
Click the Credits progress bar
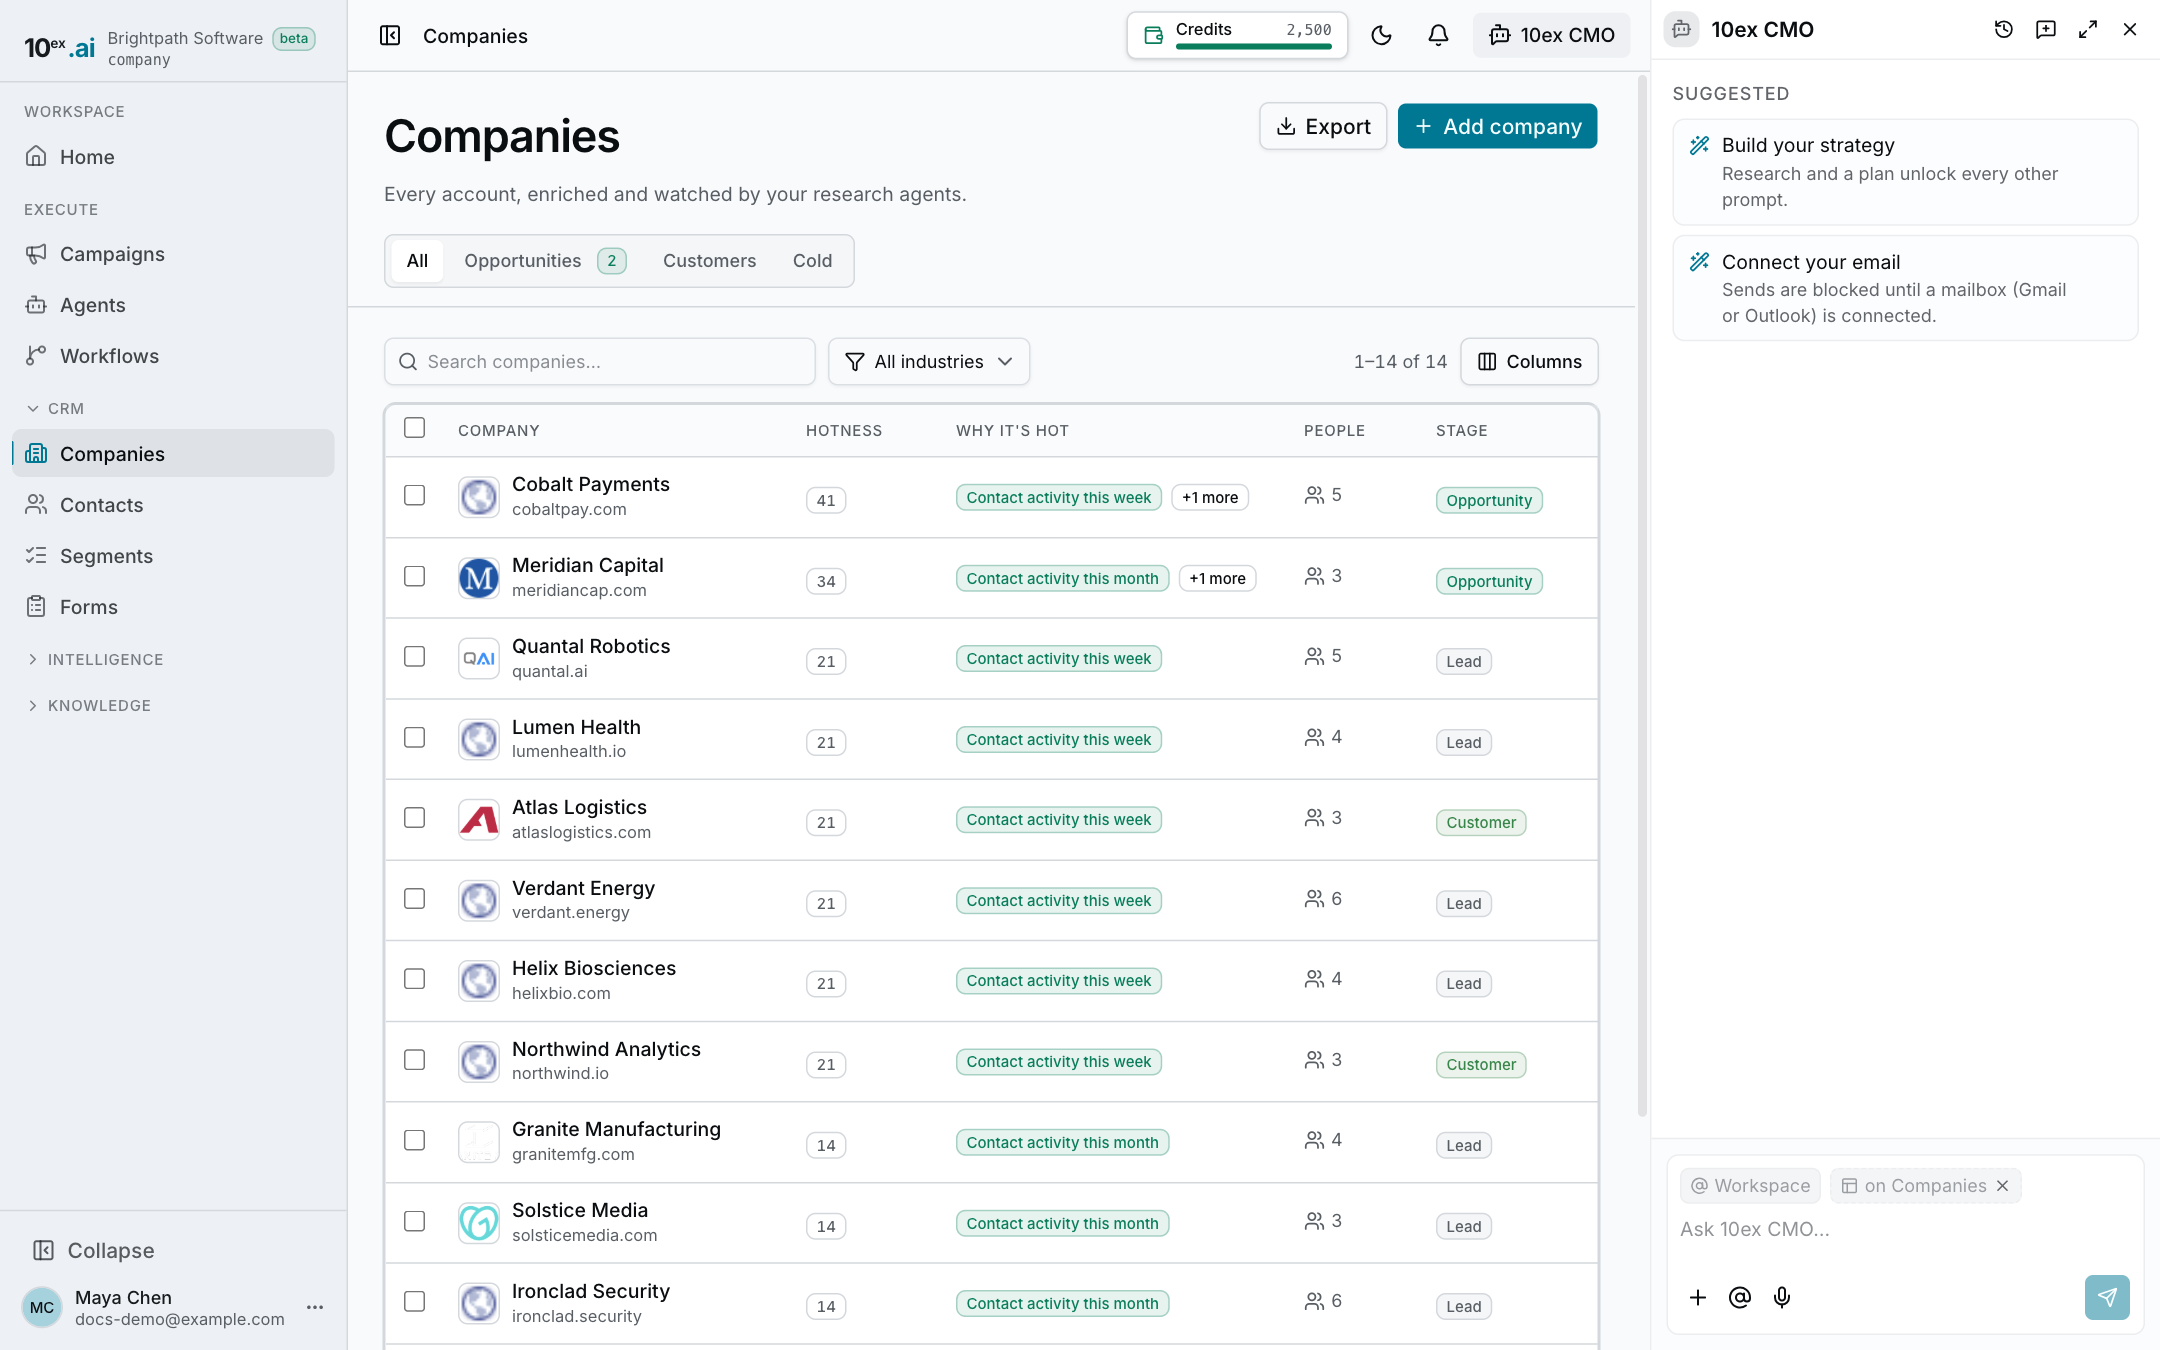coord(1254,46)
